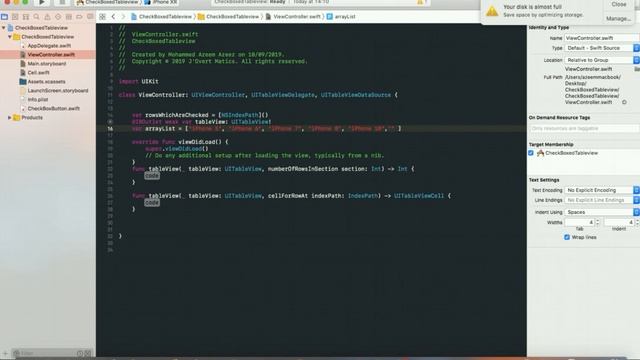The image size is (640, 360).
Task: Select ViewController.swift in navigator
Action: [48, 55]
